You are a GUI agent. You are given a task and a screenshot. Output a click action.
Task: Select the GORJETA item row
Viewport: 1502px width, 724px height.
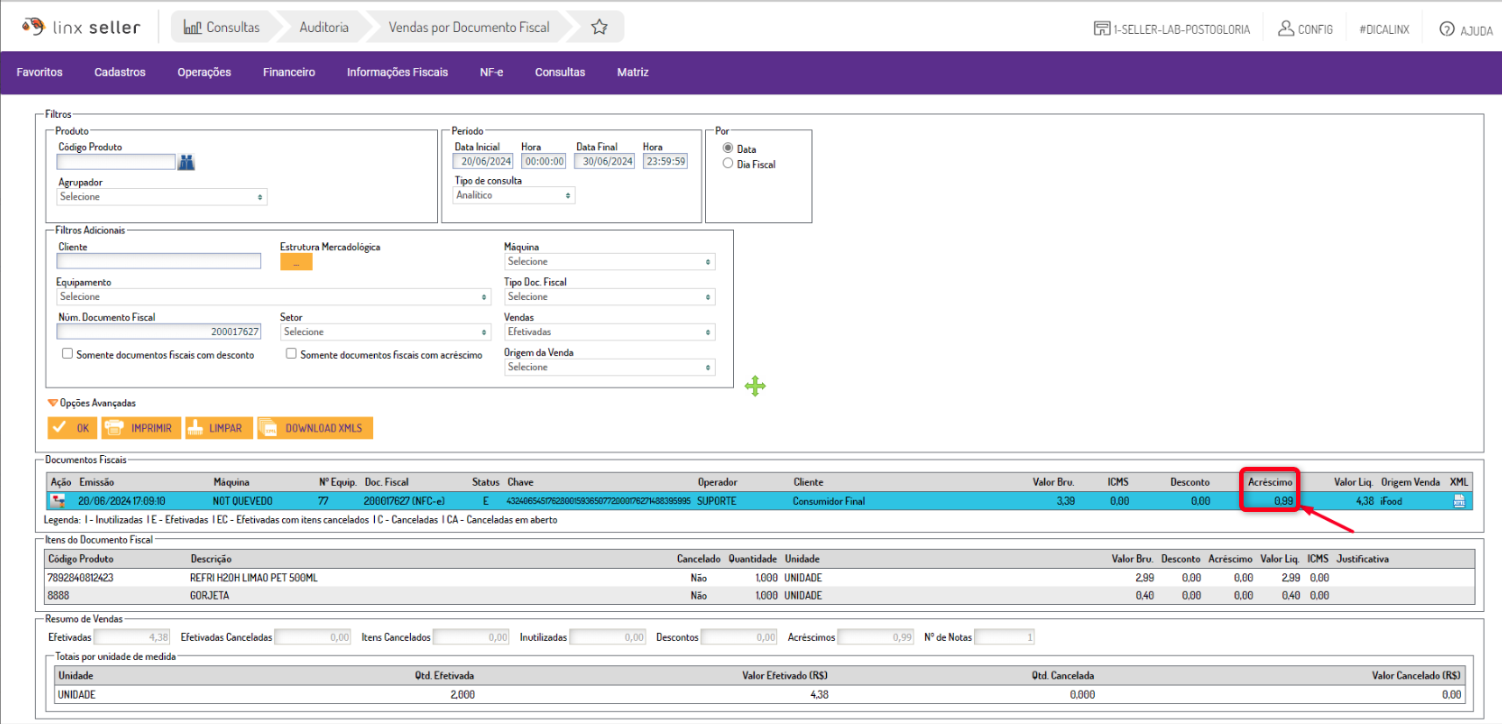click(x=759, y=595)
